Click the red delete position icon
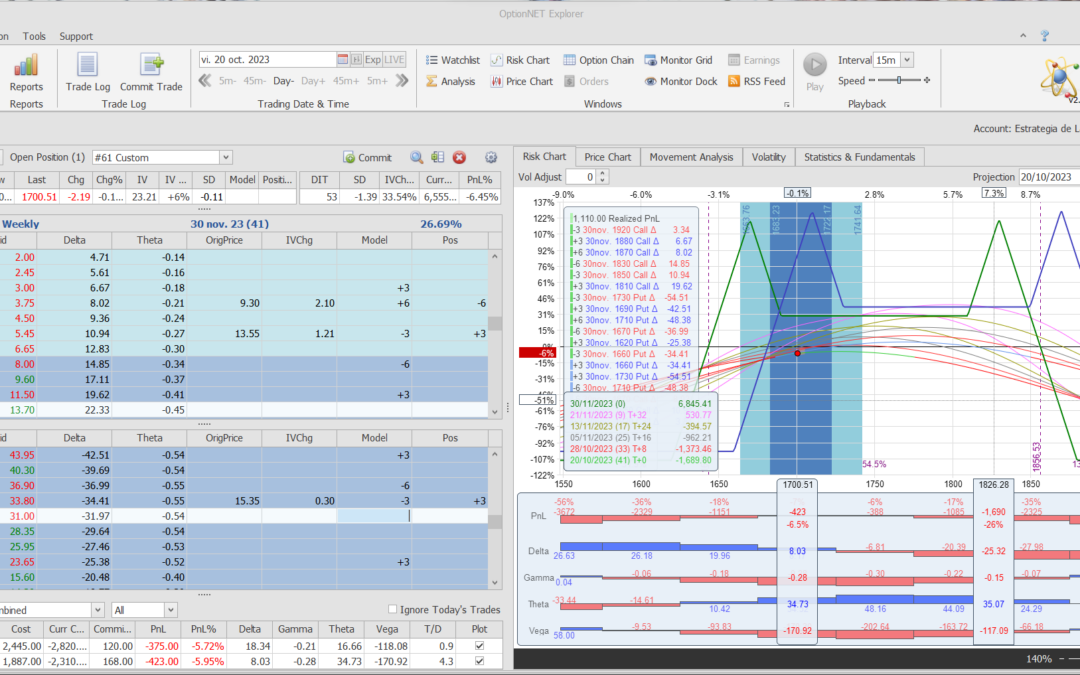The height and width of the screenshot is (675, 1080). 459,157
